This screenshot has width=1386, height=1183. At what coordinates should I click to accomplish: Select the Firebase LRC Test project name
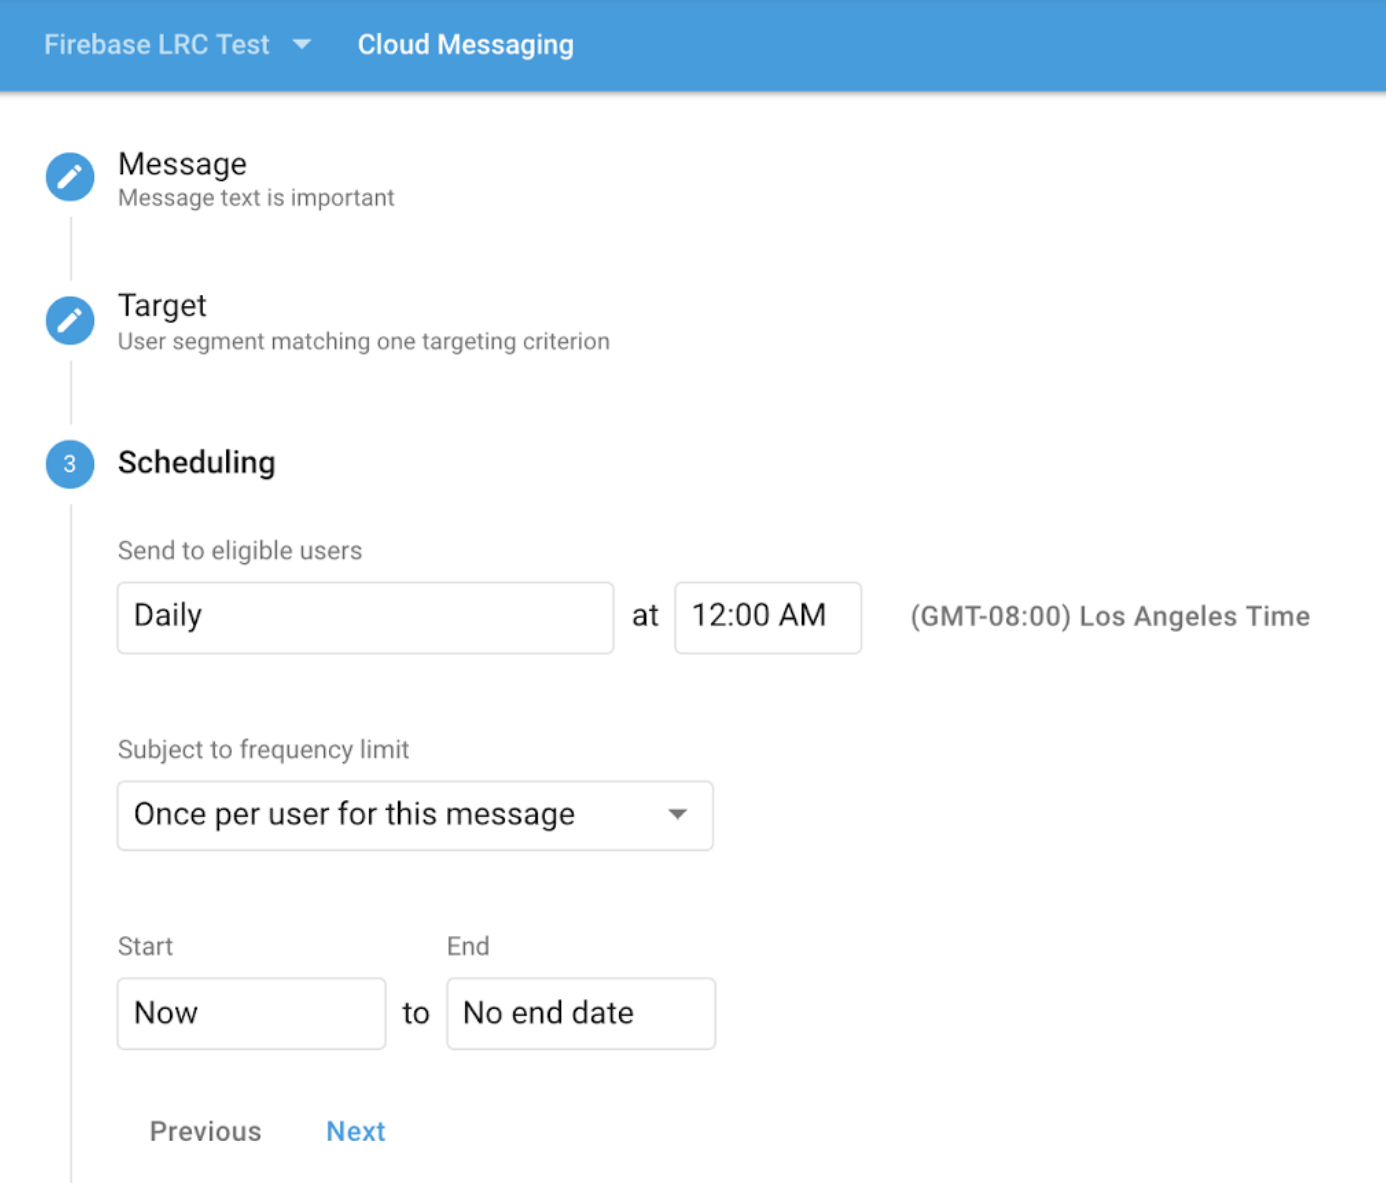[157, 45]
